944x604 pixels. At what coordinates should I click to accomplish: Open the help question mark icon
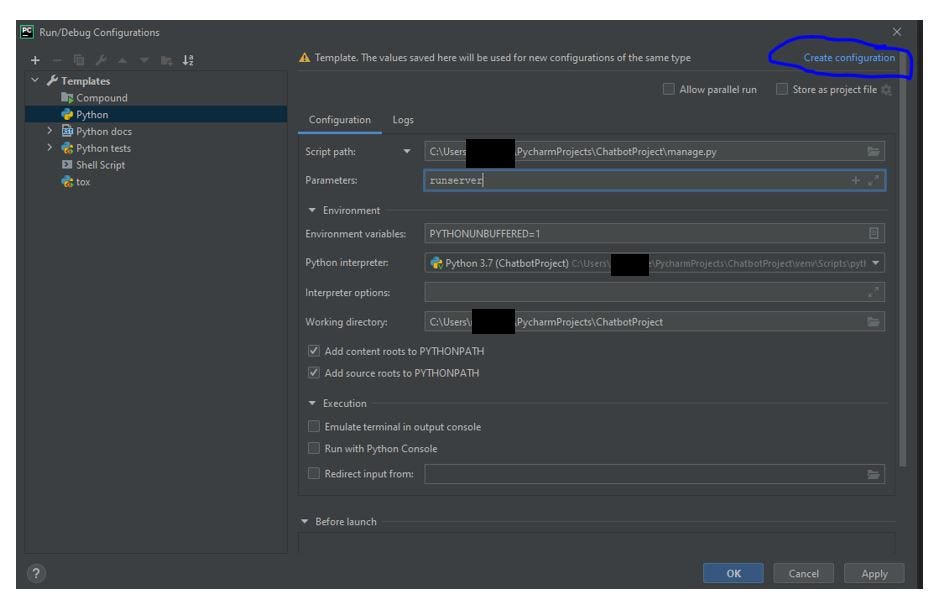tap(37, 574)
